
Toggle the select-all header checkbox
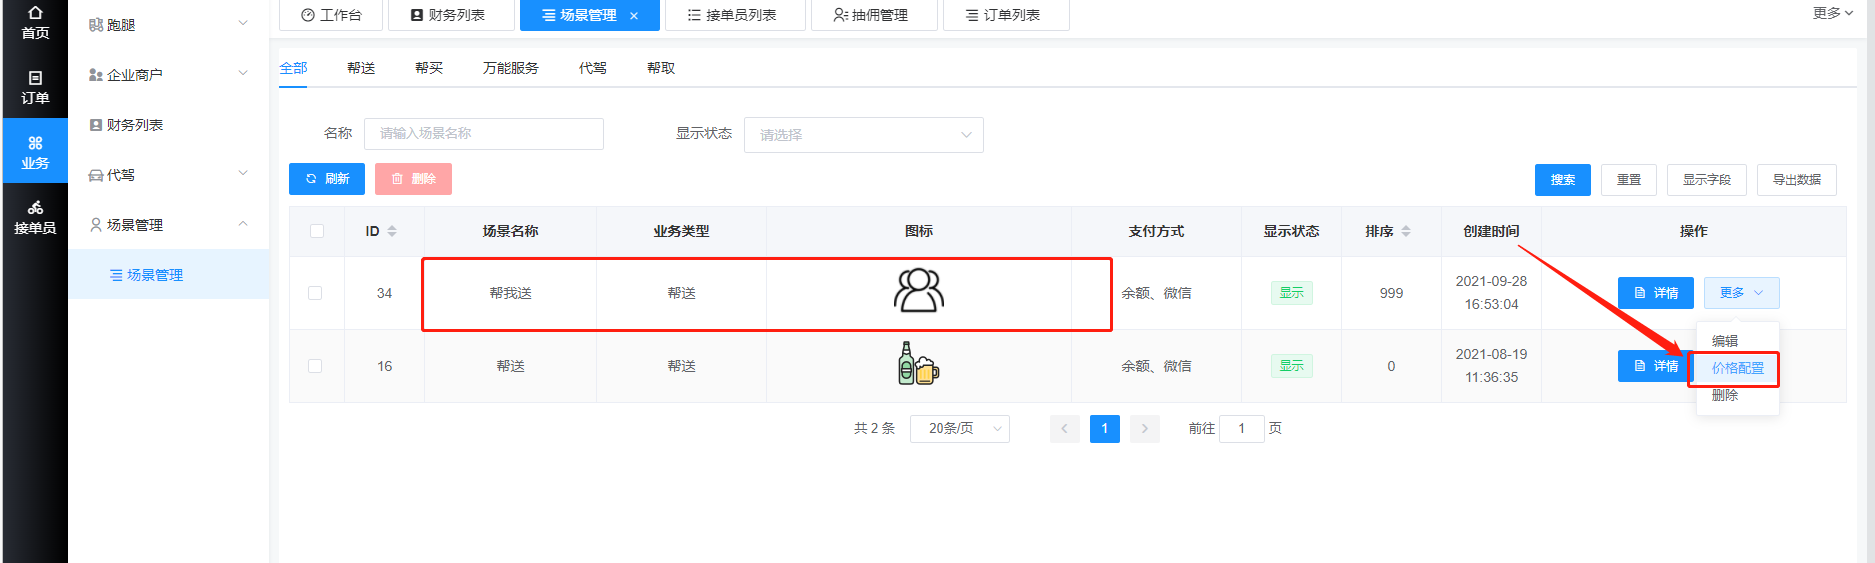click(x=317, y=231)
